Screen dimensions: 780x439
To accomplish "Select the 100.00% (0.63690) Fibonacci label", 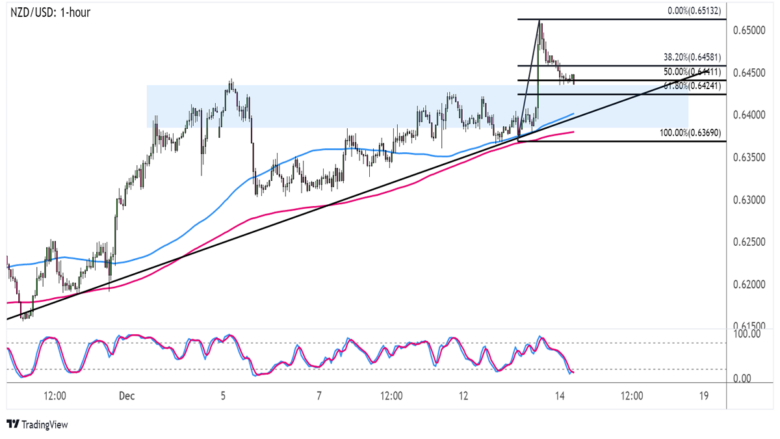I will pos(690,133).
